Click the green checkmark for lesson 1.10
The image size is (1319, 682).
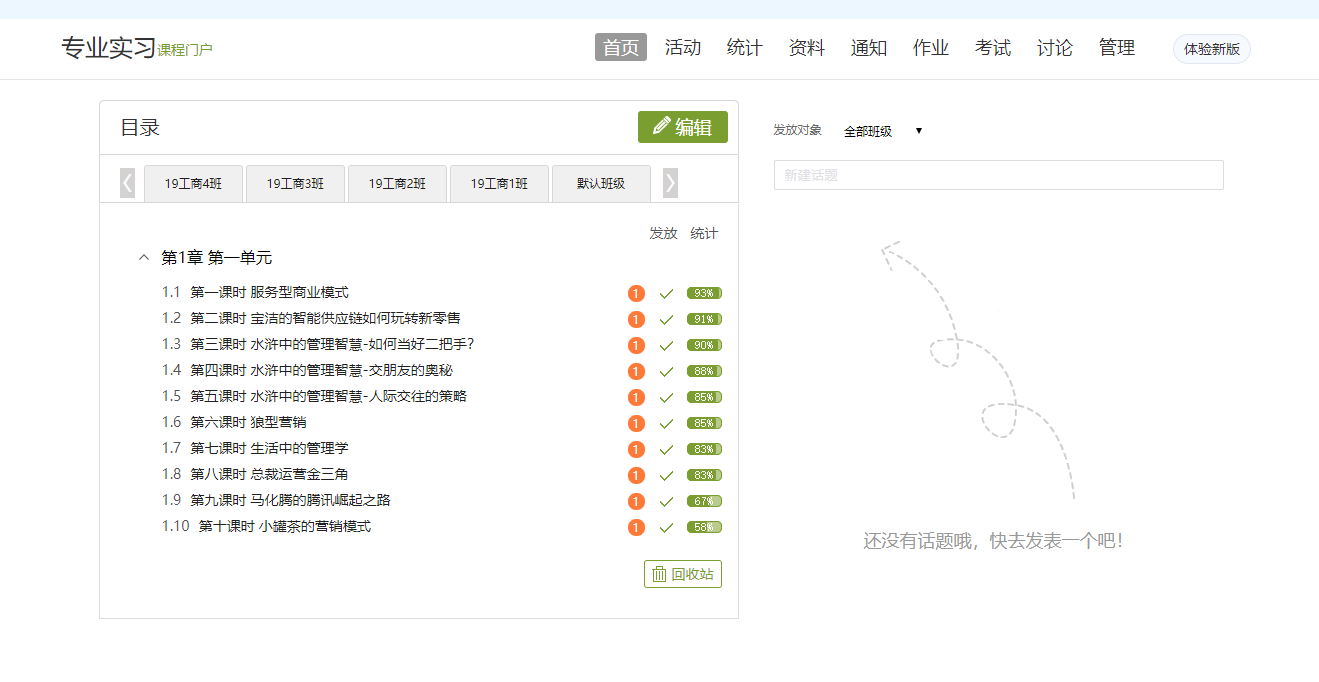(666, 527)
